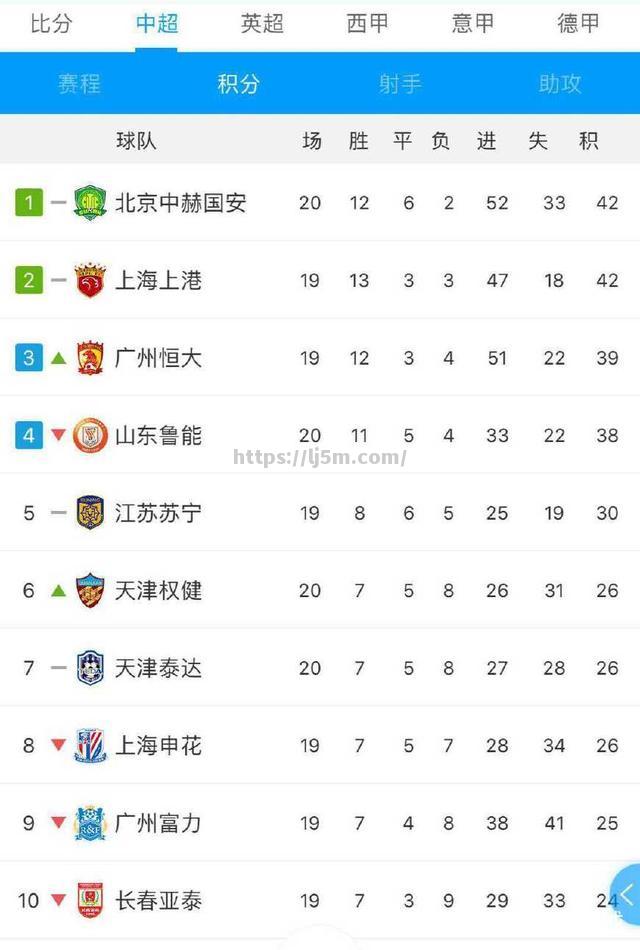
Task: Open the 赛程 schedule section
Action: click(x=79, y=83)
